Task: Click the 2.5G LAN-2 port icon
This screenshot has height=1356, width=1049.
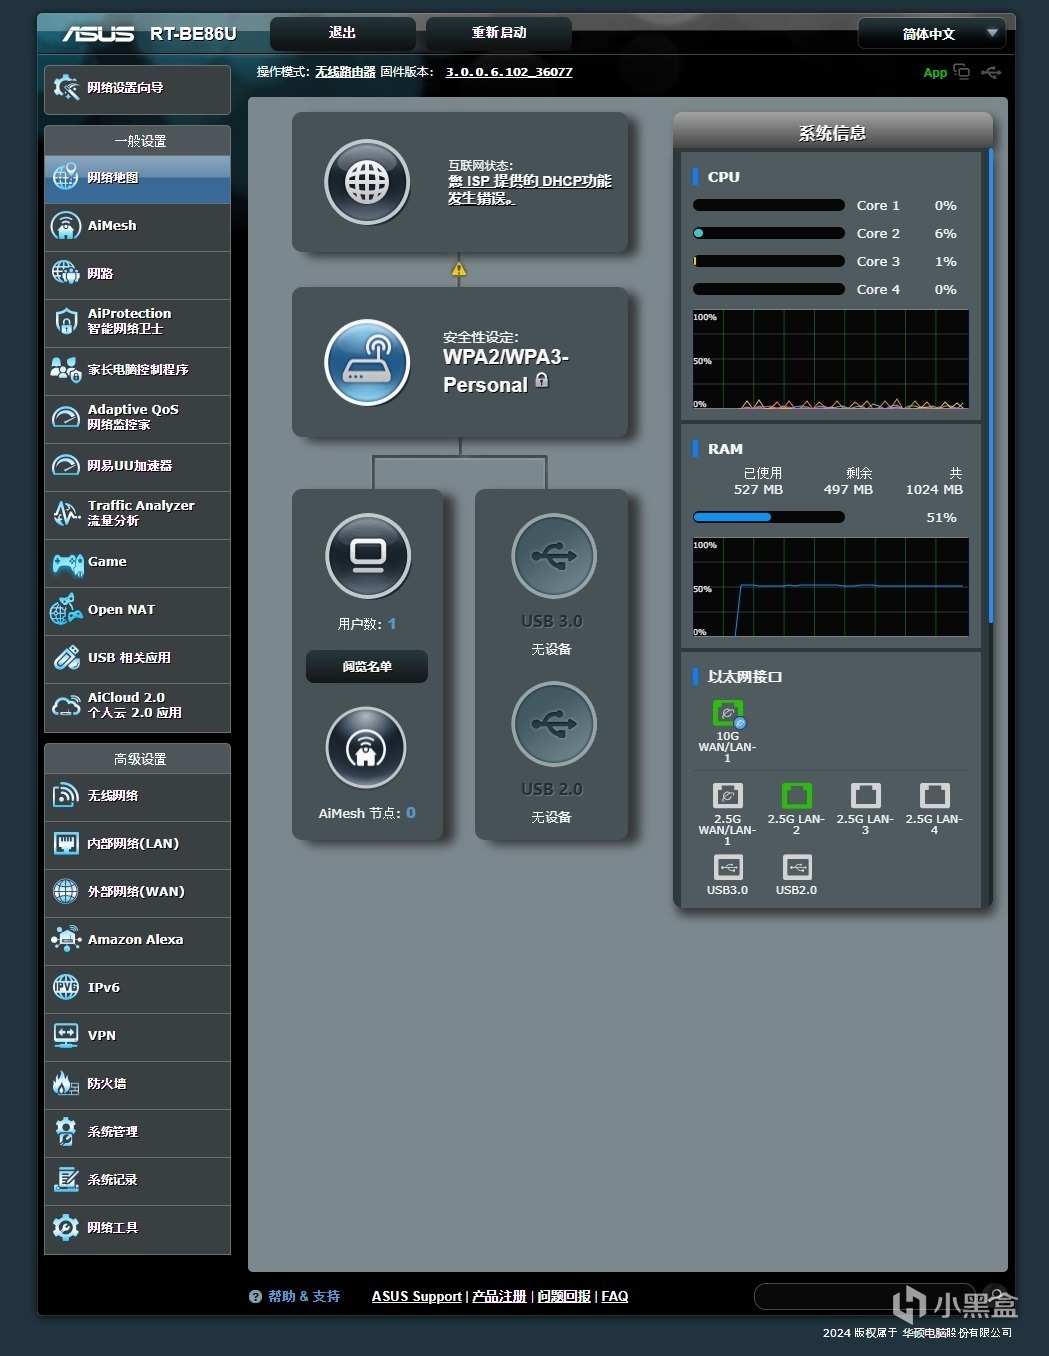Action: coord(796,796)
